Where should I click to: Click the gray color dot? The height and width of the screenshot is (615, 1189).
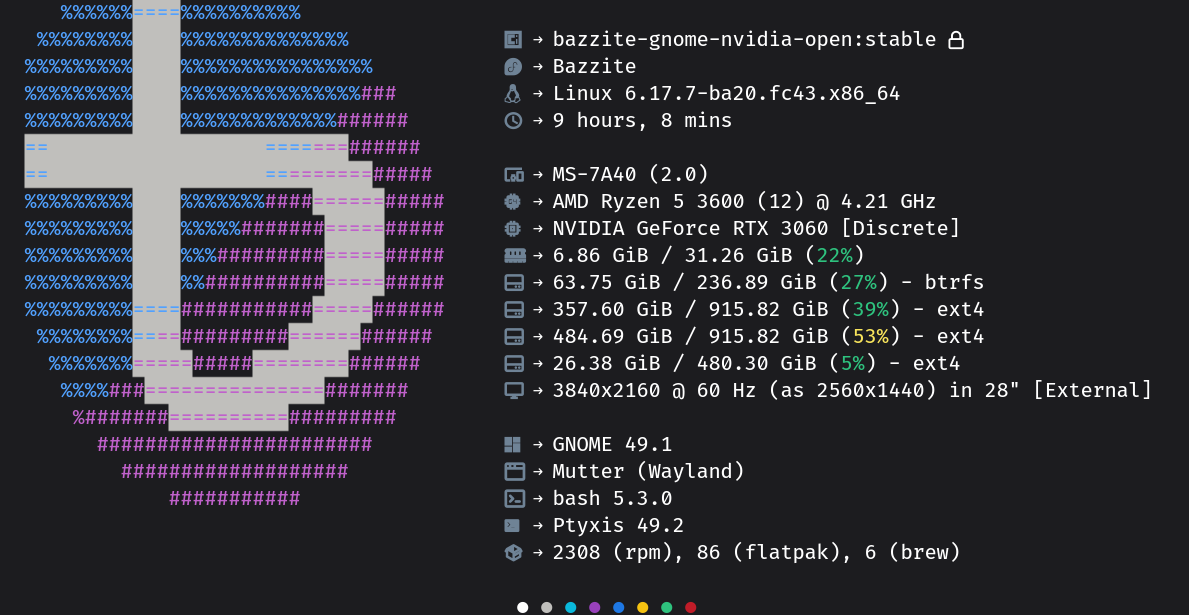[x=547, y=607]
